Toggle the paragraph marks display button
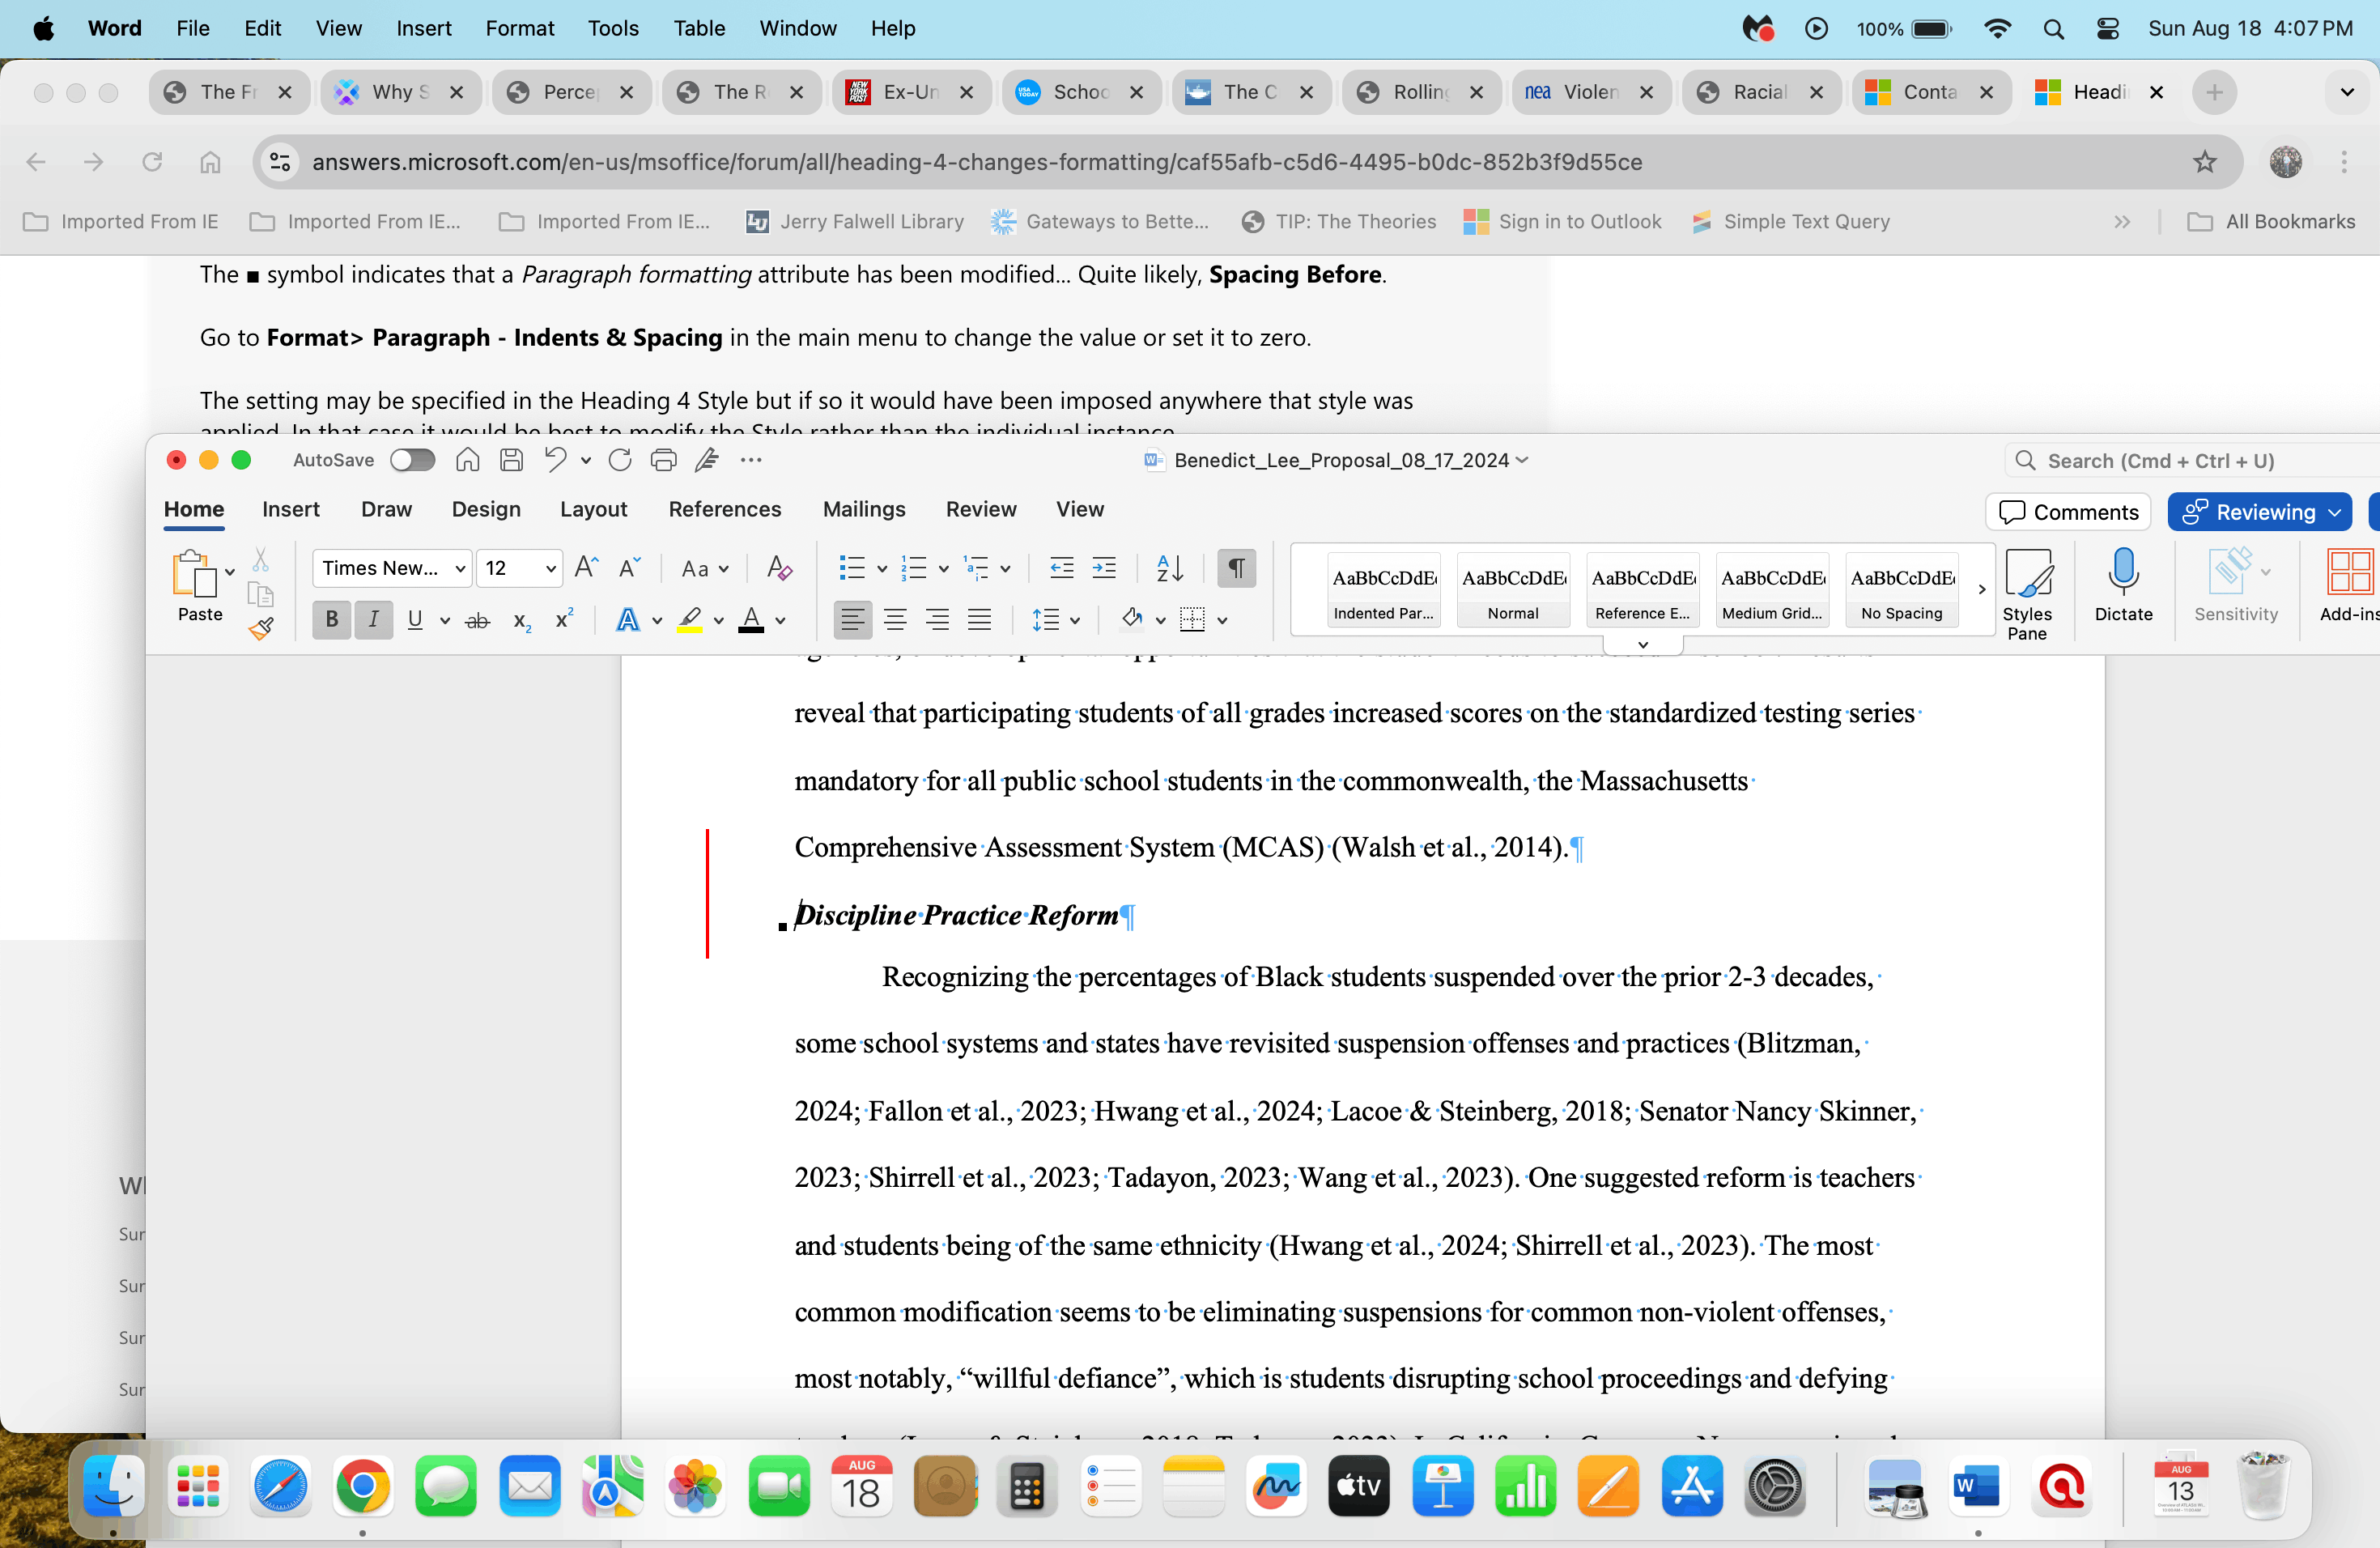The image size is (2380, 1548). click(x=1236, y=568)
